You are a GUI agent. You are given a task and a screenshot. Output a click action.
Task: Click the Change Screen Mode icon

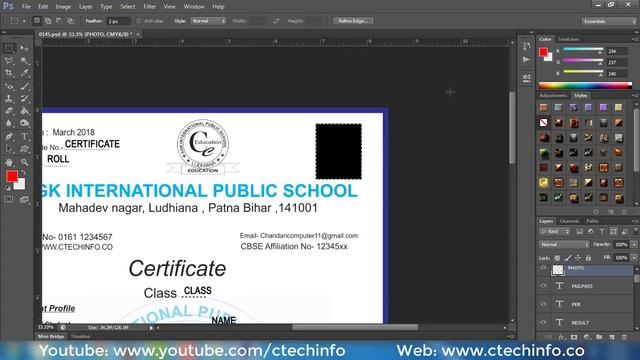[x=24, y=199]
